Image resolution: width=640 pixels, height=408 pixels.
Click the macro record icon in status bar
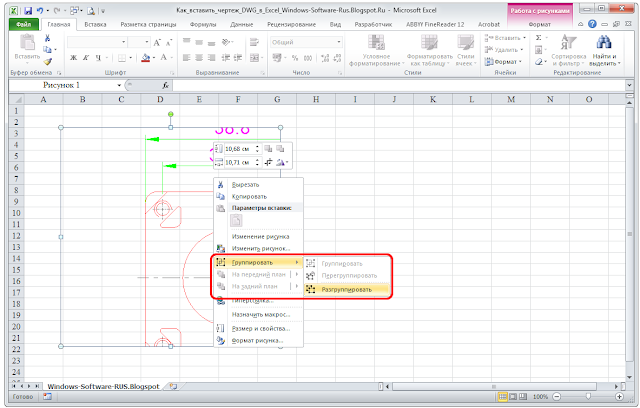click(x=47, y=397)
